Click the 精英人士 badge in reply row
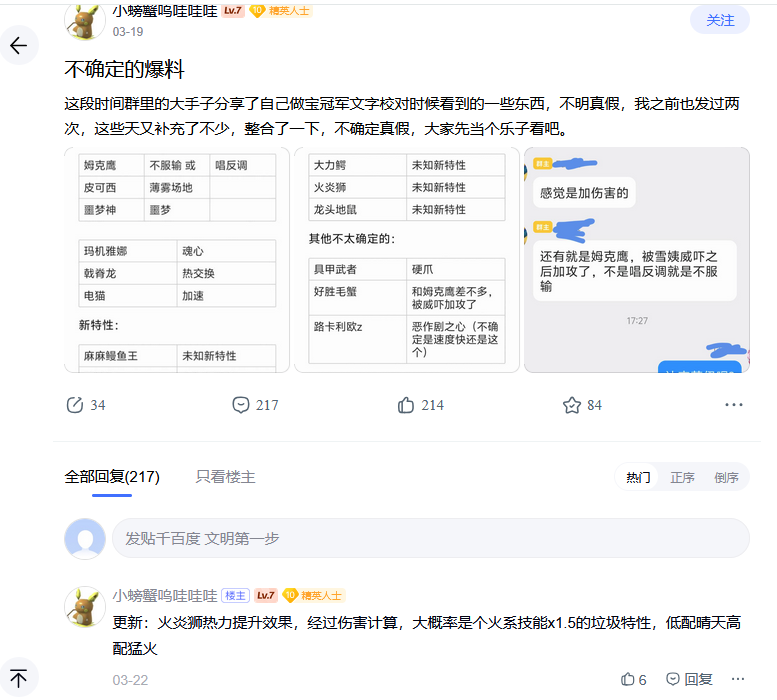777x700 pixels. [313, 595]
